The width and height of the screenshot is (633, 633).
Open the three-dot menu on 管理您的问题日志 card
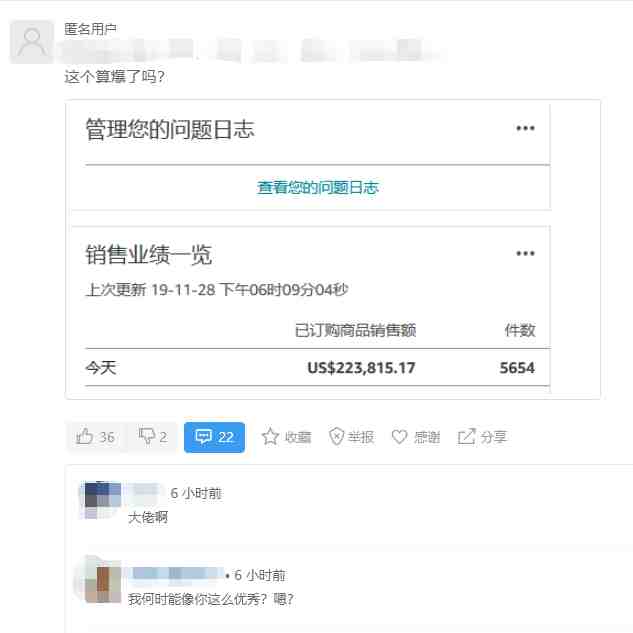click(x=525, y=128)
